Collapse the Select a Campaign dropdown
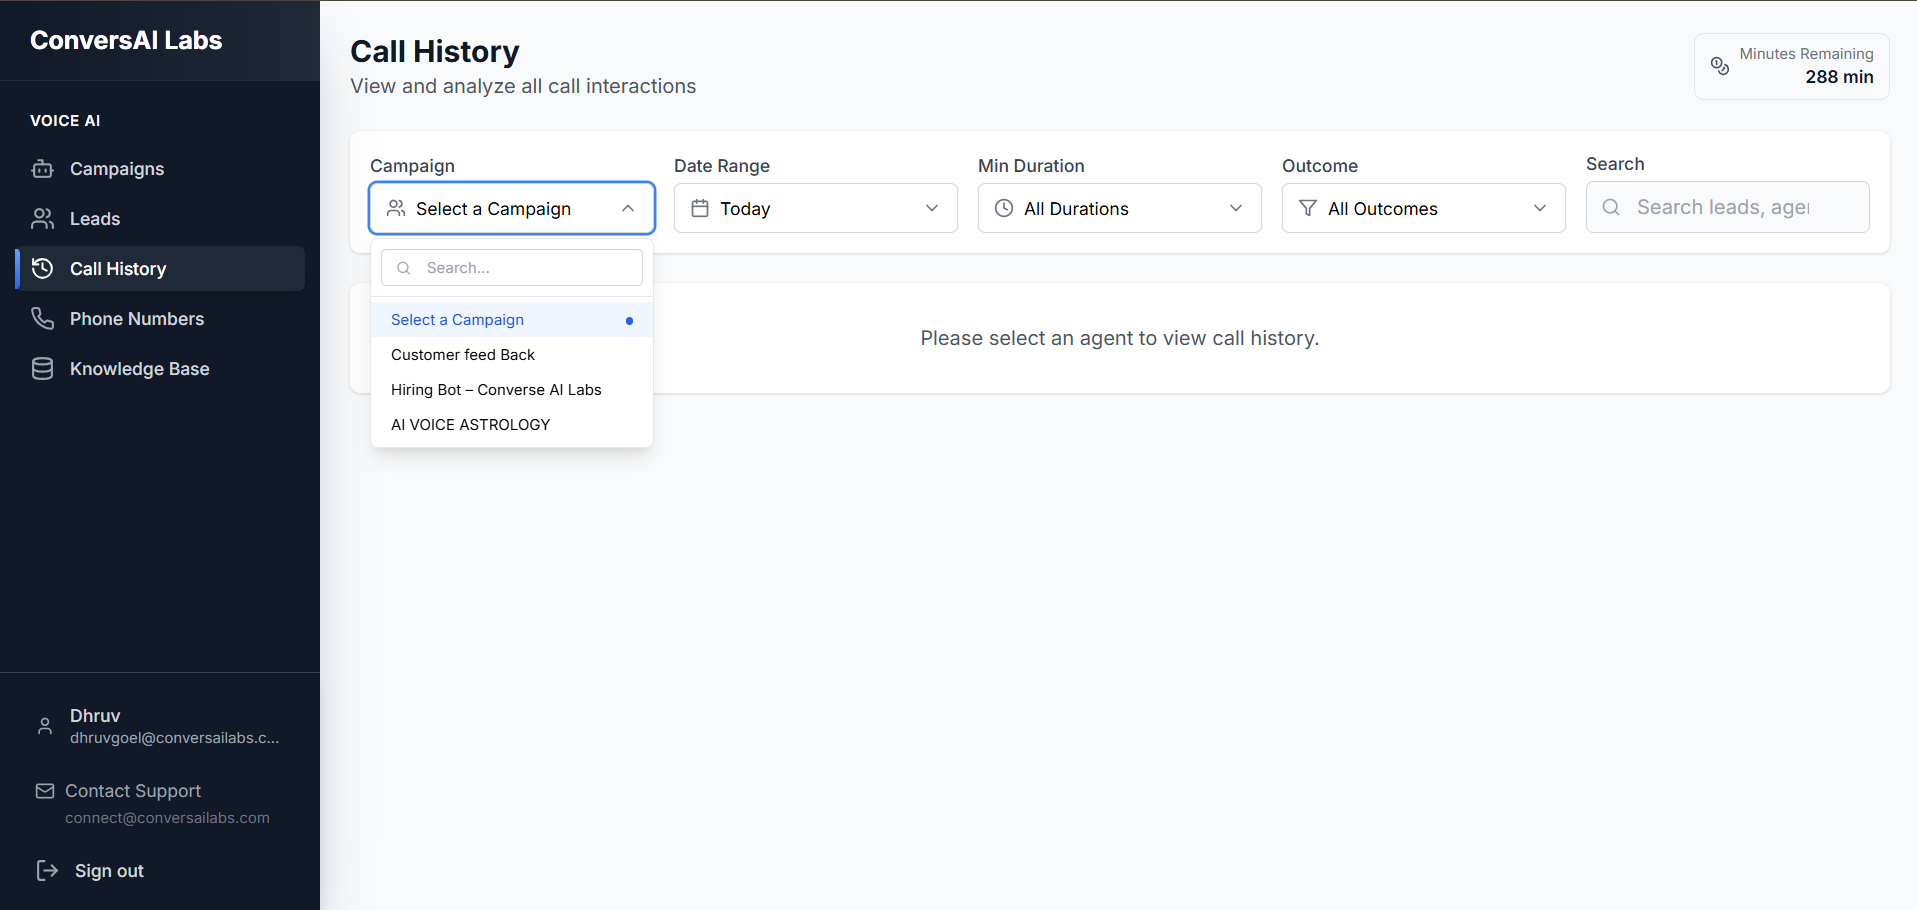This screenshot has width=1917, height=910. point(512,208)
